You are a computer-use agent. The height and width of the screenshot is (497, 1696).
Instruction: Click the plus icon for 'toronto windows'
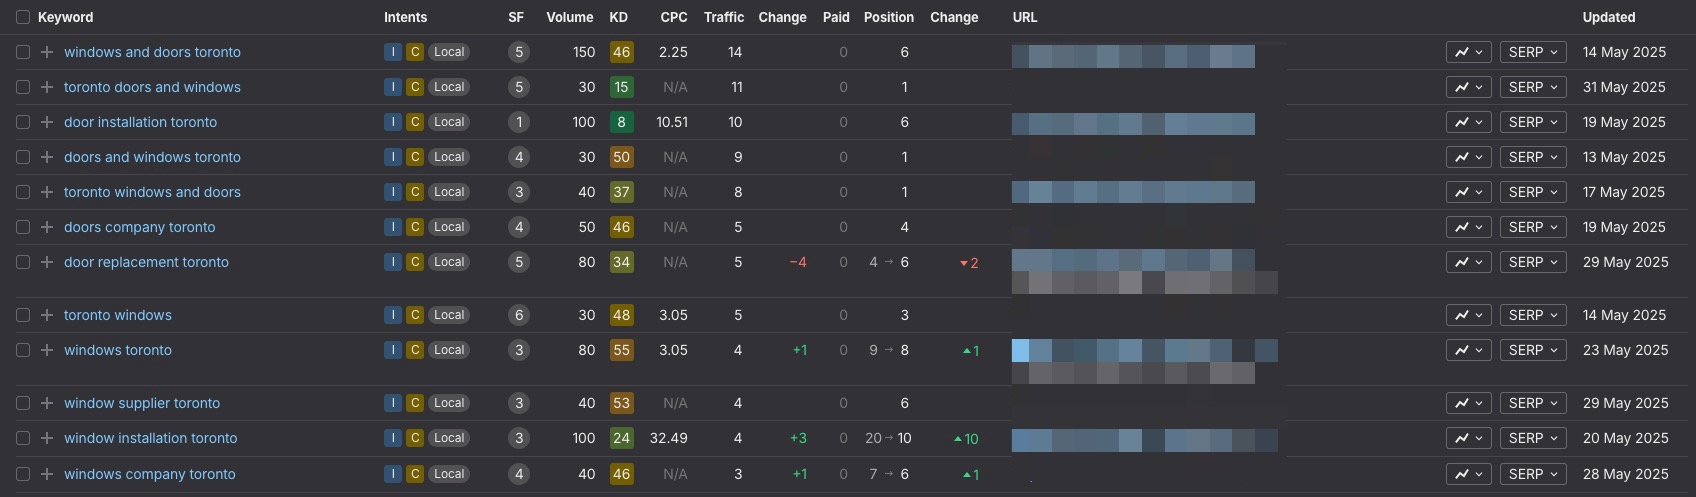[x=46, y=315]
